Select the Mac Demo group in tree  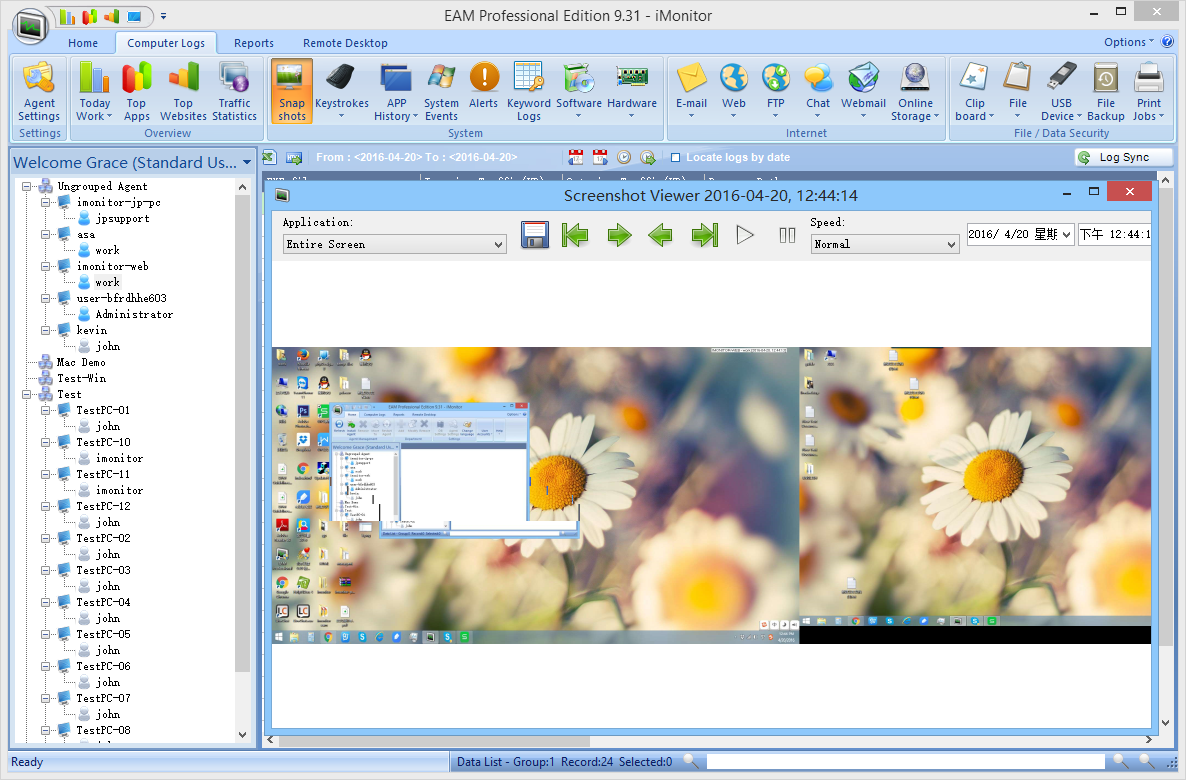click(x=80, y=362)
